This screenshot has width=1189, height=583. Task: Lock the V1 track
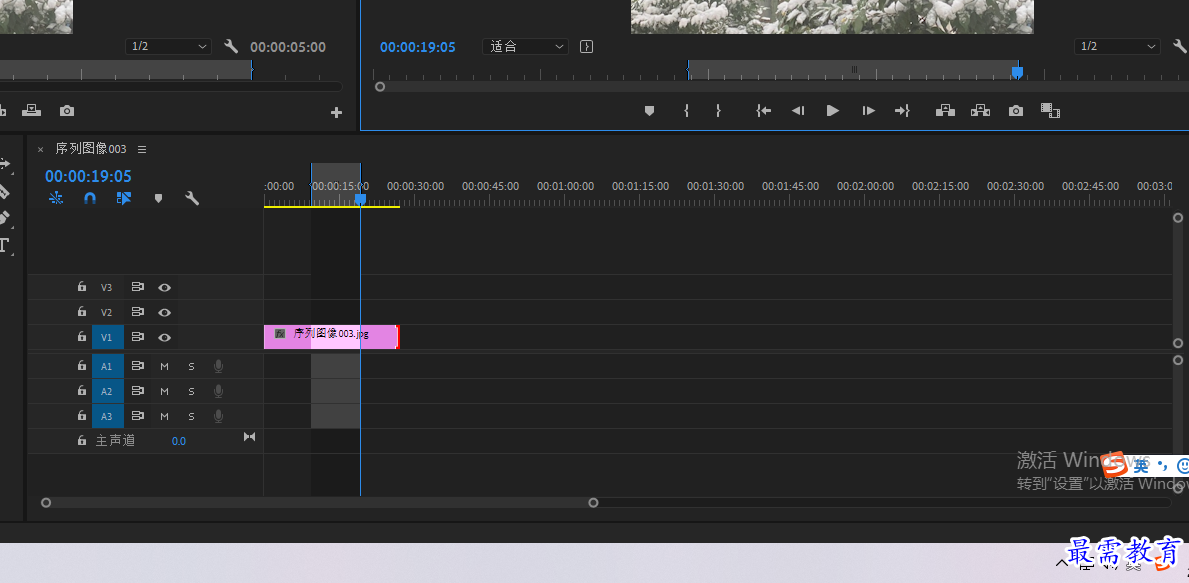tap(82, 337)
